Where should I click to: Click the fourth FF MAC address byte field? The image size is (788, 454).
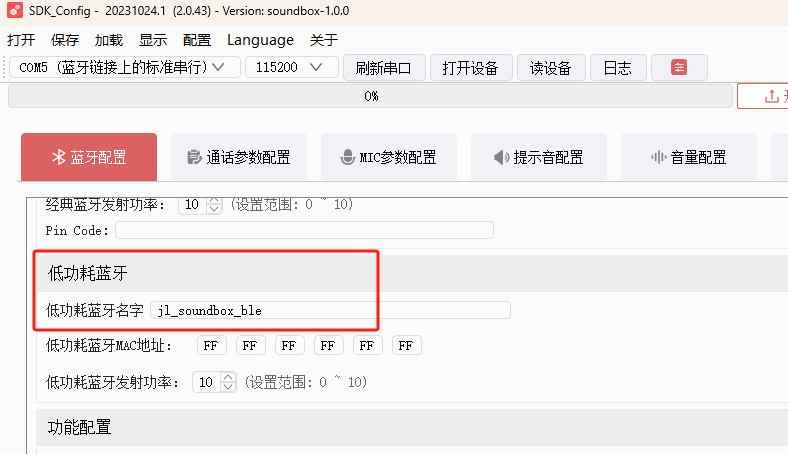pos(328,345)
